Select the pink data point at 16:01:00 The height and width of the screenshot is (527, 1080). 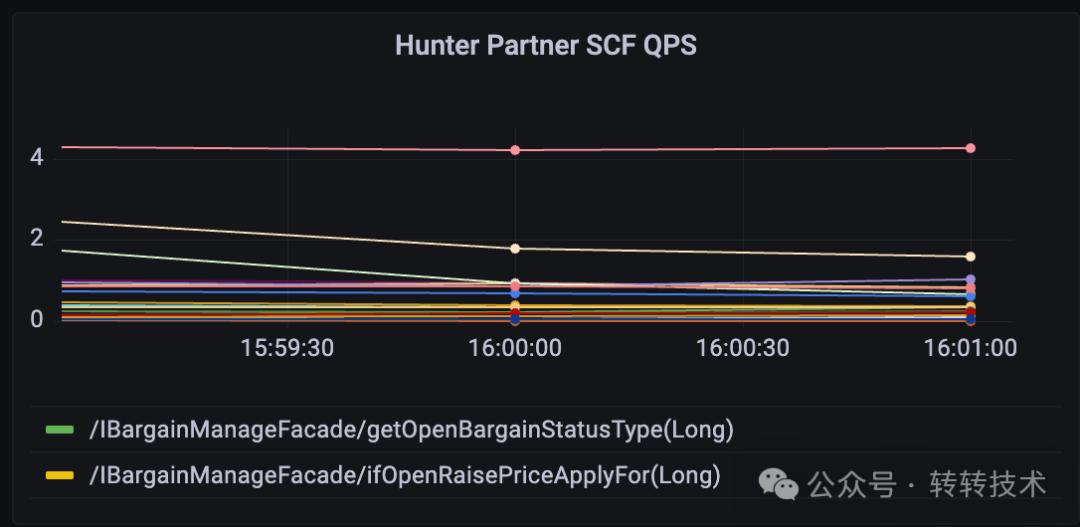970,148
